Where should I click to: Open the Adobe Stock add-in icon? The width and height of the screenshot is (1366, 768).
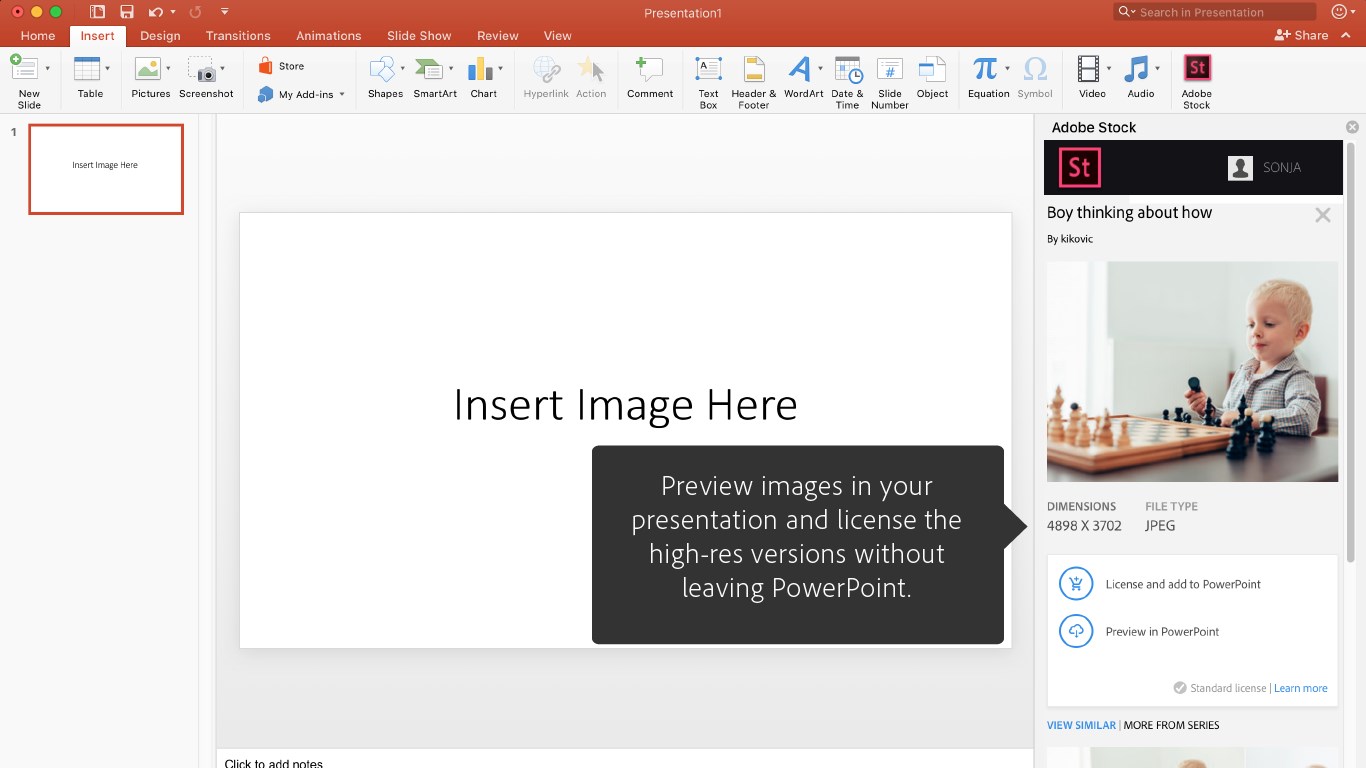(x=1196, y=69)
